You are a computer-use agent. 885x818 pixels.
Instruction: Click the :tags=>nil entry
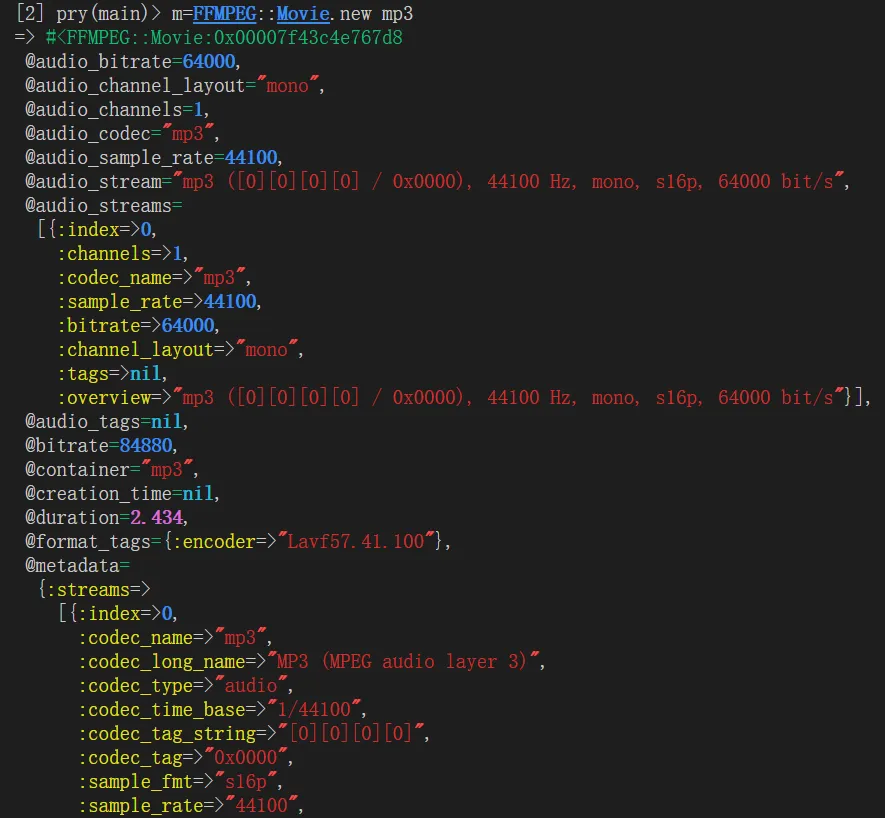[x=112, y=373]
